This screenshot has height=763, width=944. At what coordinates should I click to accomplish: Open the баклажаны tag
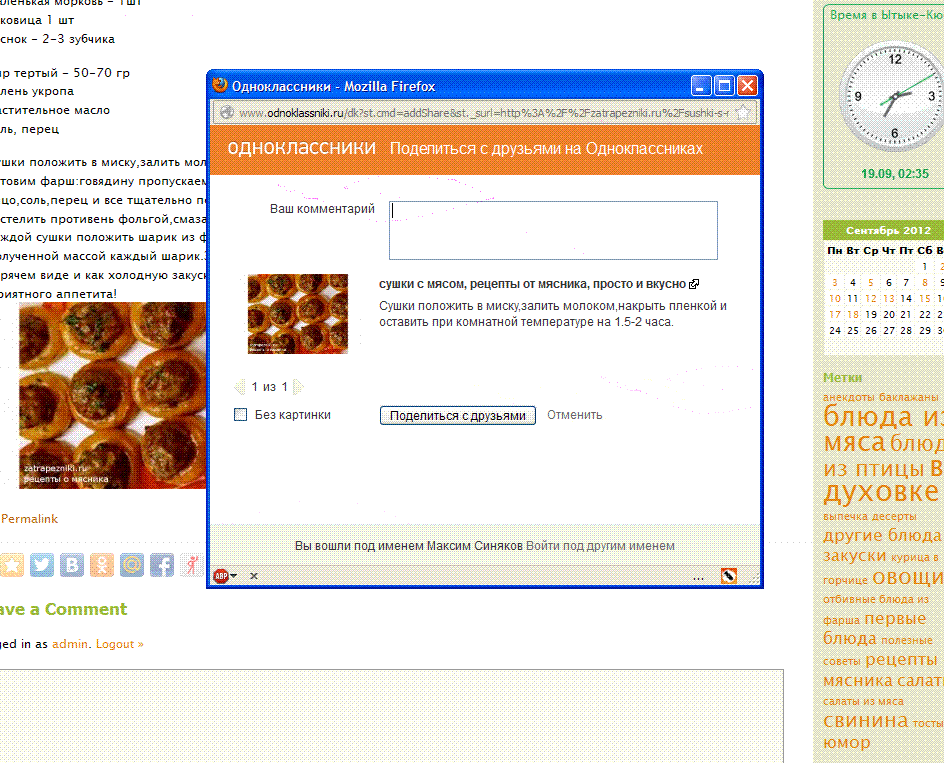tap(908, 397)
